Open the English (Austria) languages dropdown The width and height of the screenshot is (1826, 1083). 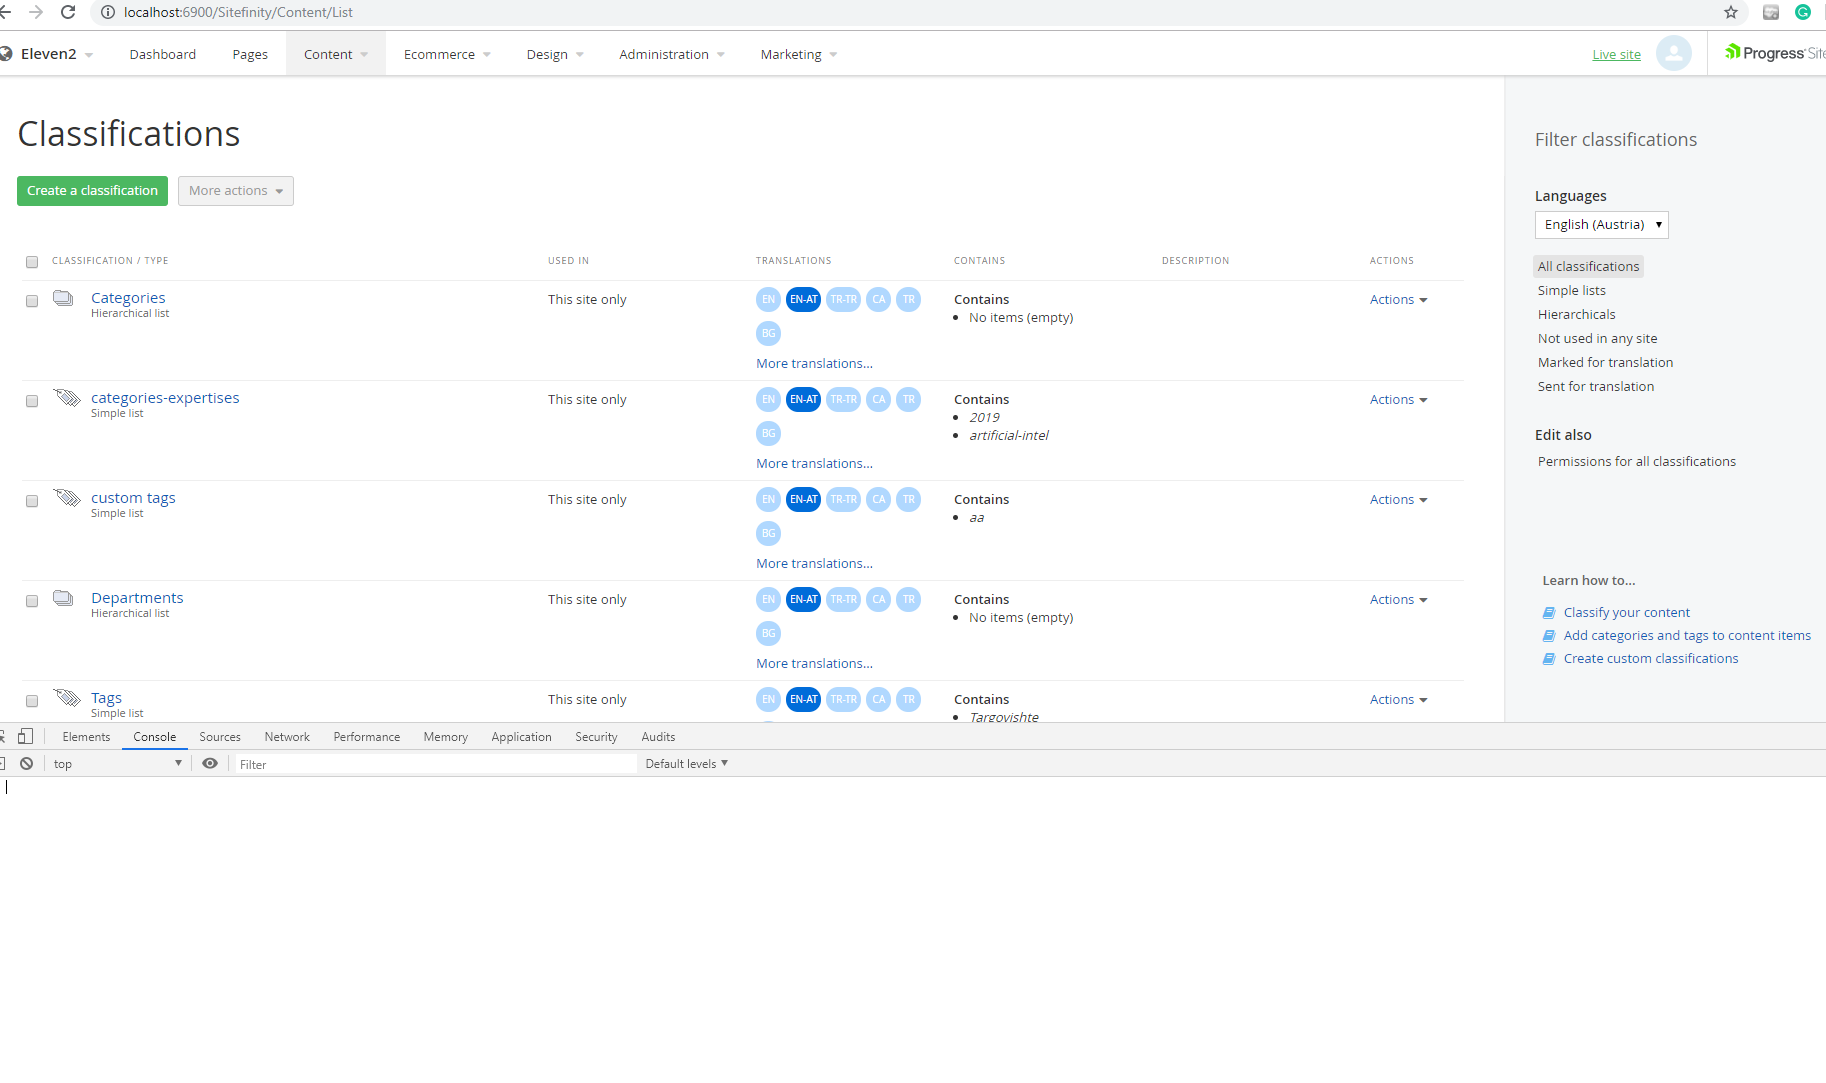pos(1600,224)
